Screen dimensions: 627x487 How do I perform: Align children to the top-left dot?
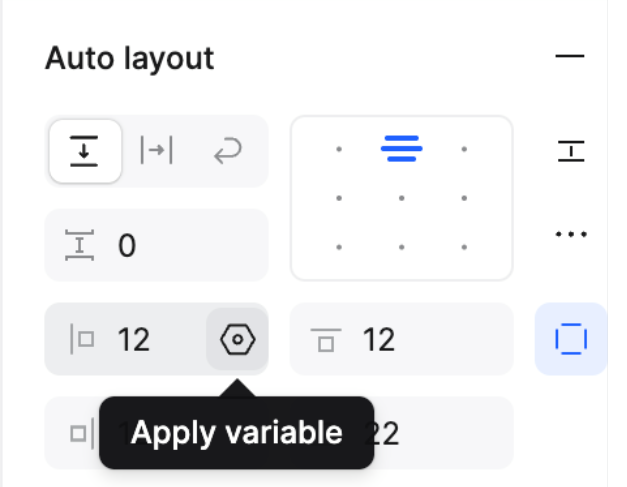(340, 151)
